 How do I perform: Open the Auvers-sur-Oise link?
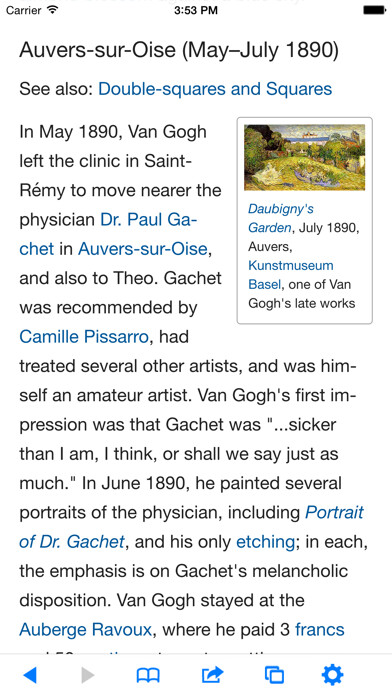143,249
